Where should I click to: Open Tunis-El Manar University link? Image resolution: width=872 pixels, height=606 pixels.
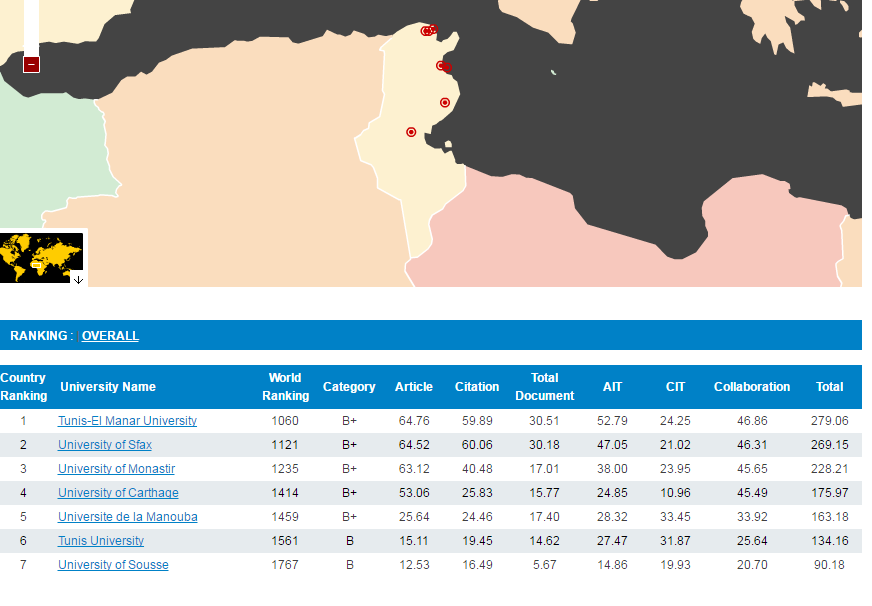tap(127, 421)
